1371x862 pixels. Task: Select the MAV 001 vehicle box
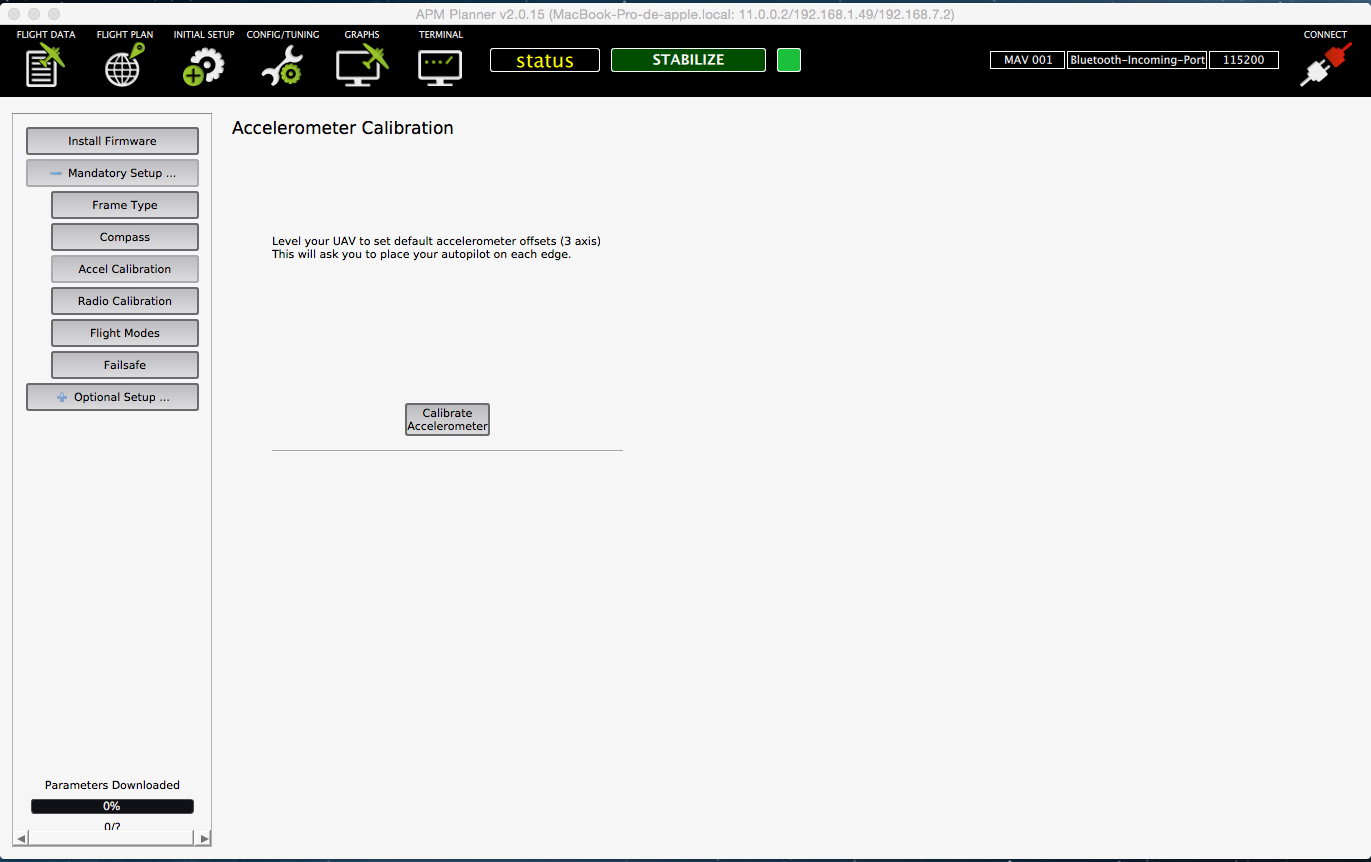click(1027, 60)
